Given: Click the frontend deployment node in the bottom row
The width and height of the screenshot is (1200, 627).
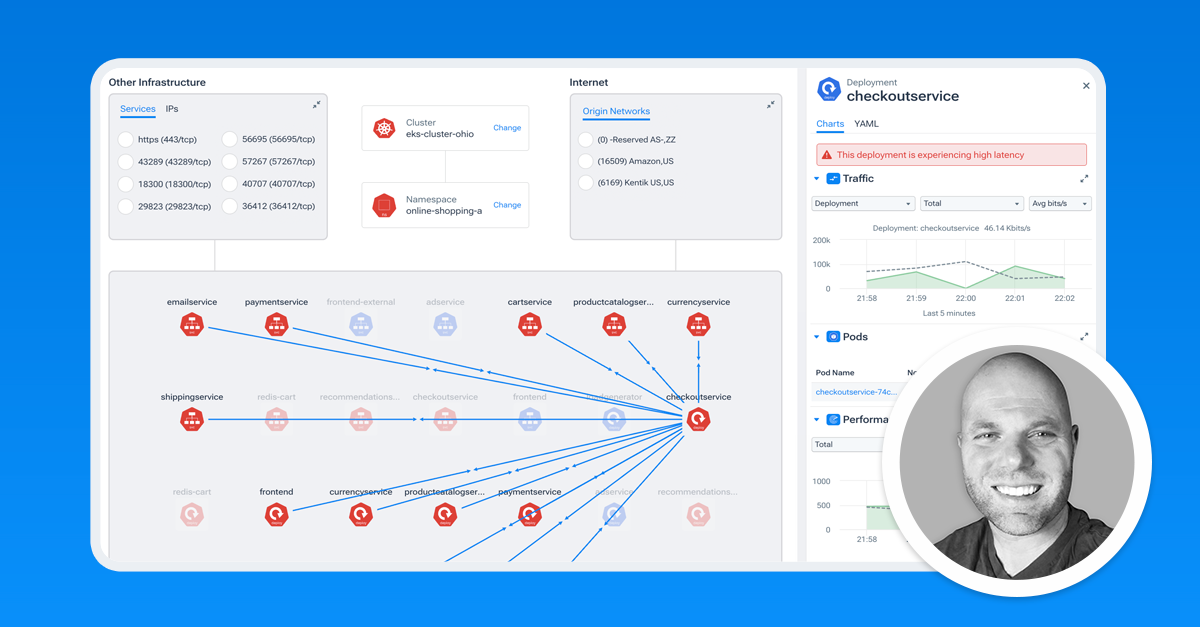Looking at the screenshot, I should point(276,515).
